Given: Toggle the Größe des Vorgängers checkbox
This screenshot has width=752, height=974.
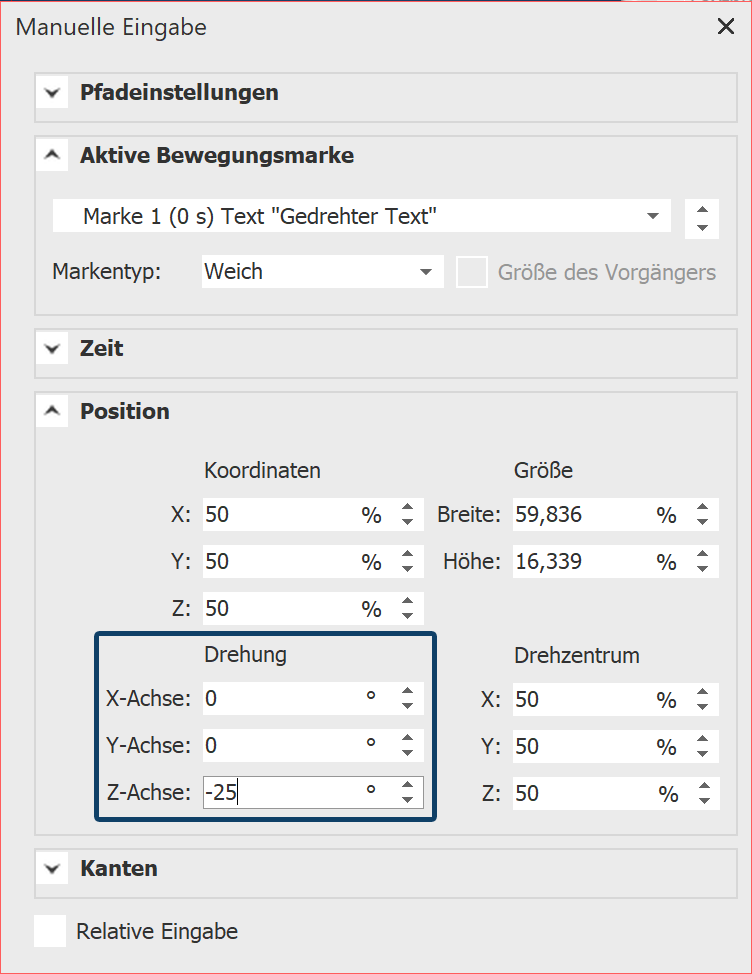Looking at the screenshot, I should click(x=472, y=272).
